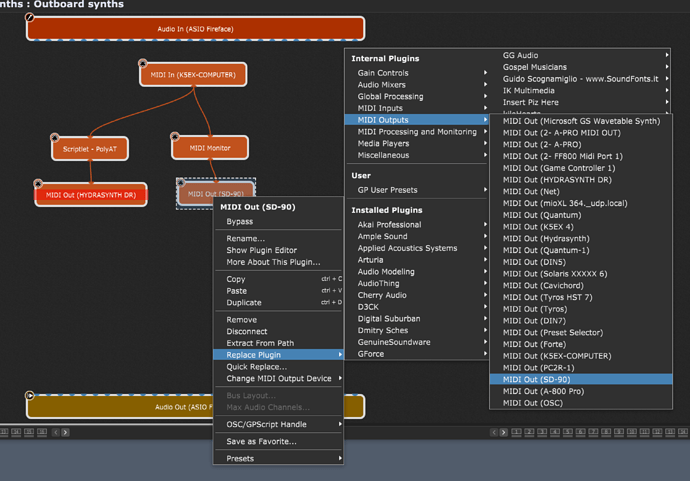The image size is (690, 481).
Task: Click channel indicator 3 in bottom-right strip
Action: [542, 432]
